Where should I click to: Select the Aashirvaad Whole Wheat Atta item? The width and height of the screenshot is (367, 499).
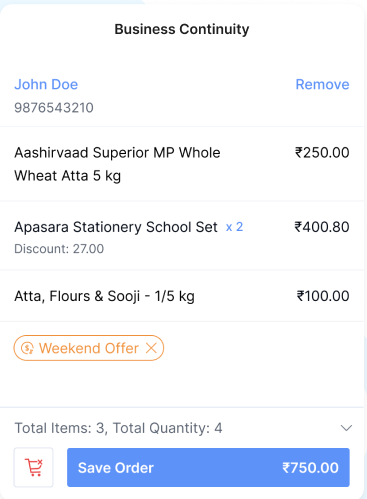coord(182,164)
